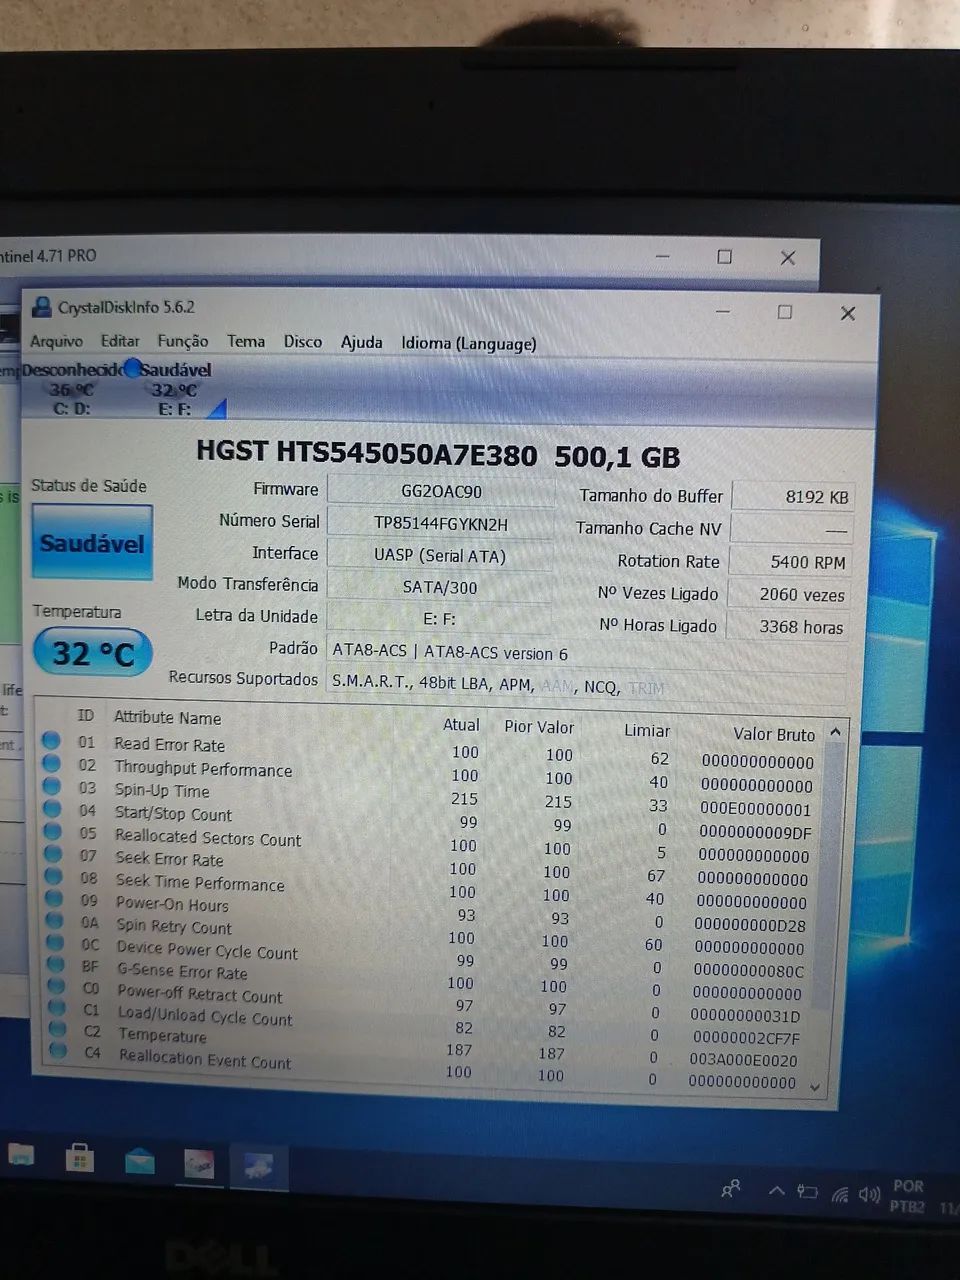Click the disk model title HGST HTS545050A7E380
This screenshot has height=1280, width=960.
[366, 452]
